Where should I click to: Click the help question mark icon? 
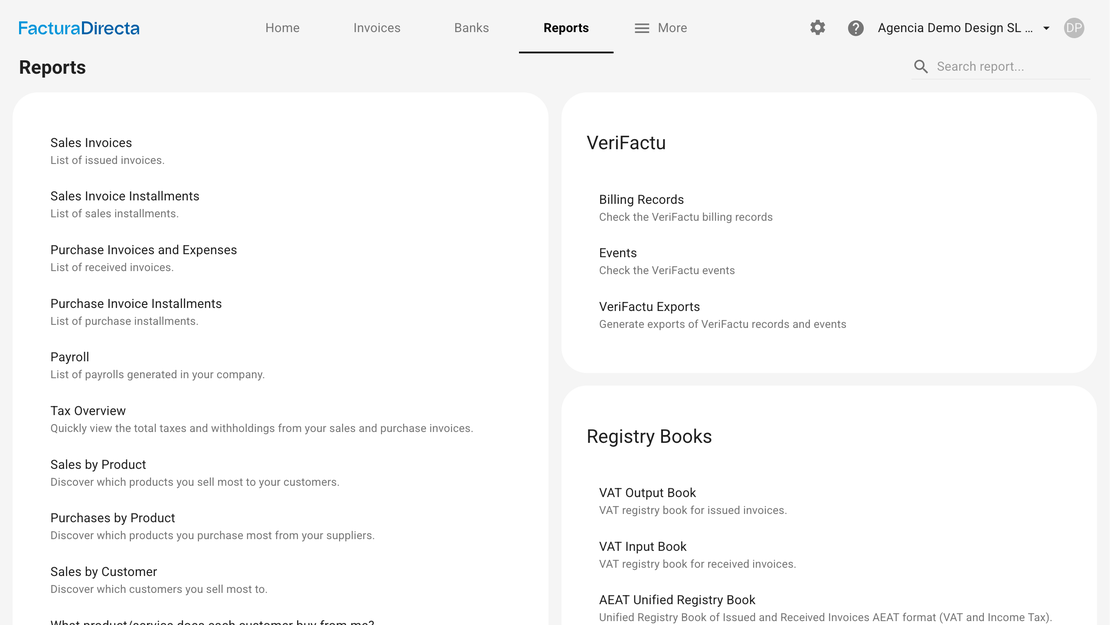855,28
